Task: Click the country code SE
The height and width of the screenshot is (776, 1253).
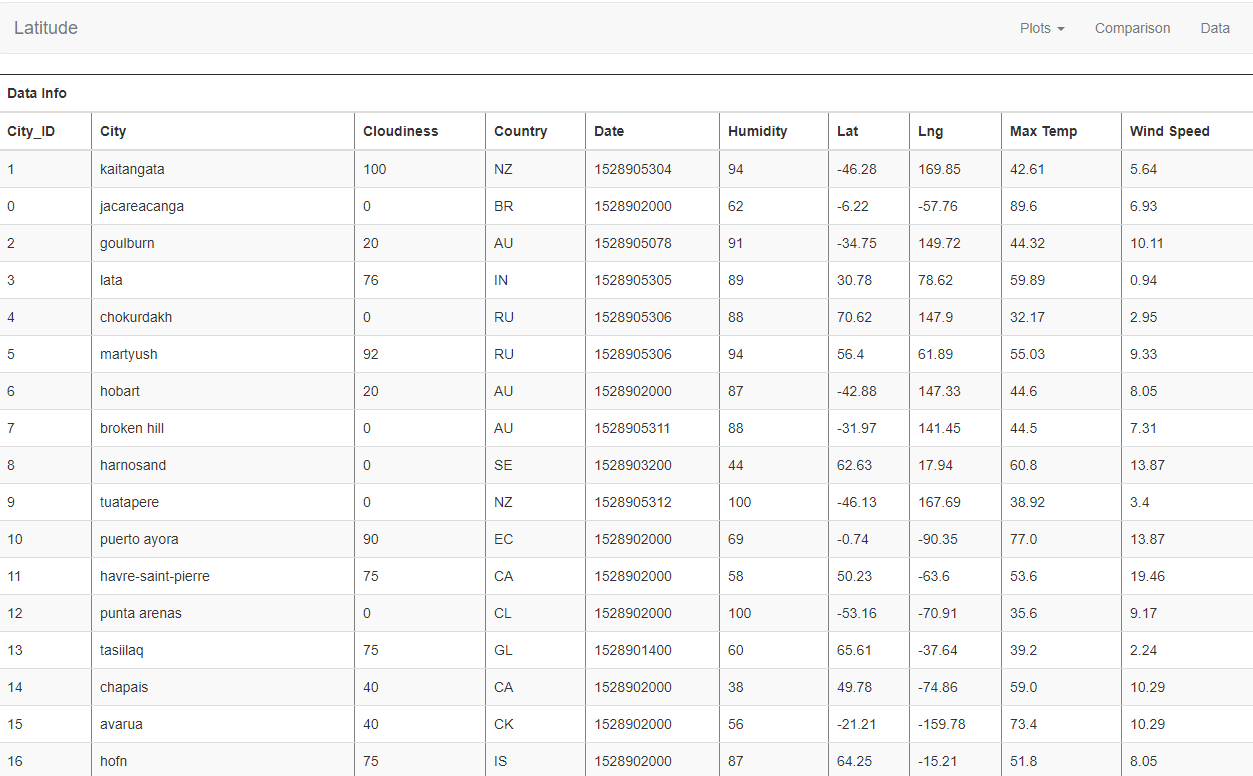Action: tap(503, 465)
